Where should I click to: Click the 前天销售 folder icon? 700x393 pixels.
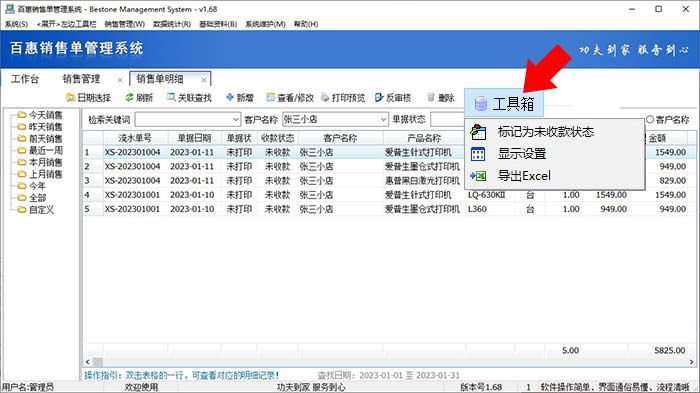(21, 138)
